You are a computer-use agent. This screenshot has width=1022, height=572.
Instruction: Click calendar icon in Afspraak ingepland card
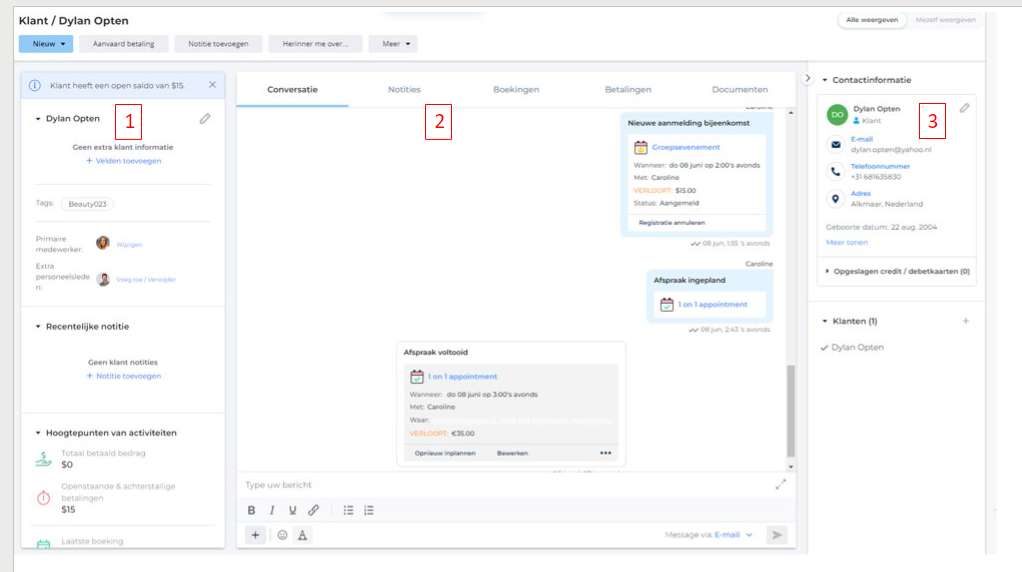tap(667, 304)
